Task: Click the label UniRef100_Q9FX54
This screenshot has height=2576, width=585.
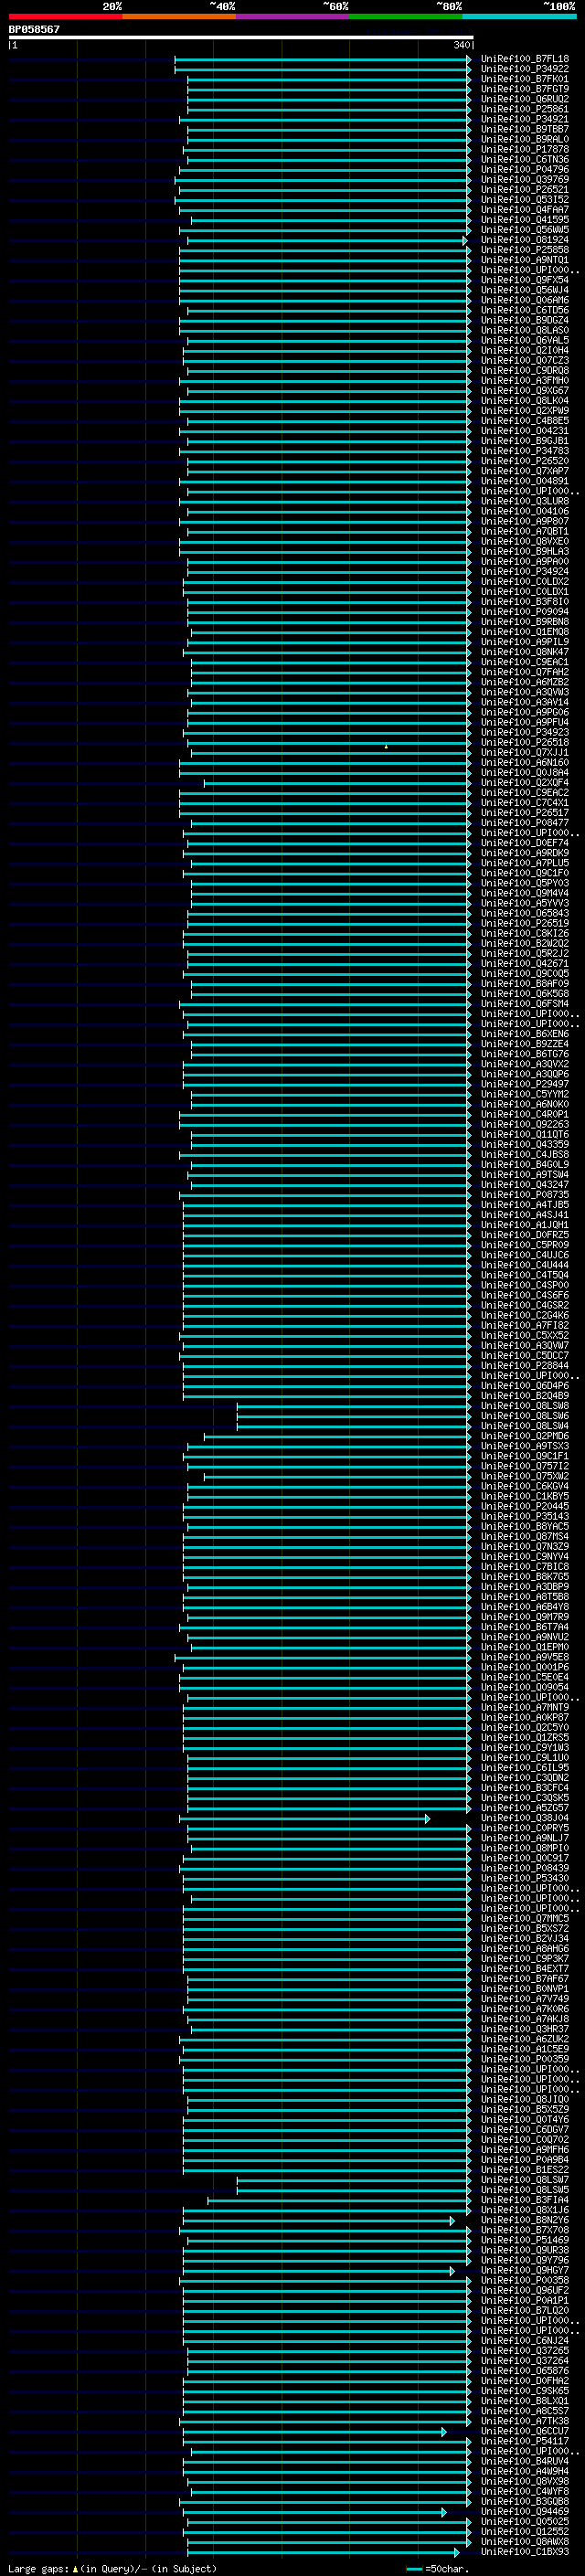Action: point(524,280)
